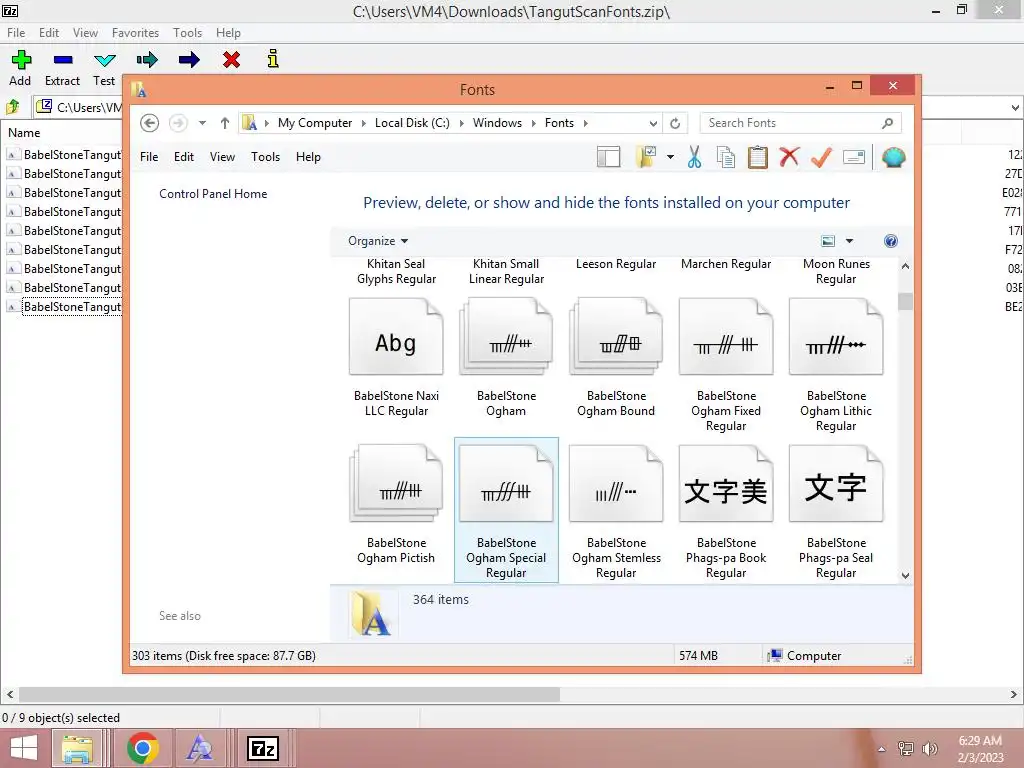This screenshot has width=1024, height=768.
Task: Open the Tools menu in Fonts window
Action: pyautogui.click(x=265, y=157)
